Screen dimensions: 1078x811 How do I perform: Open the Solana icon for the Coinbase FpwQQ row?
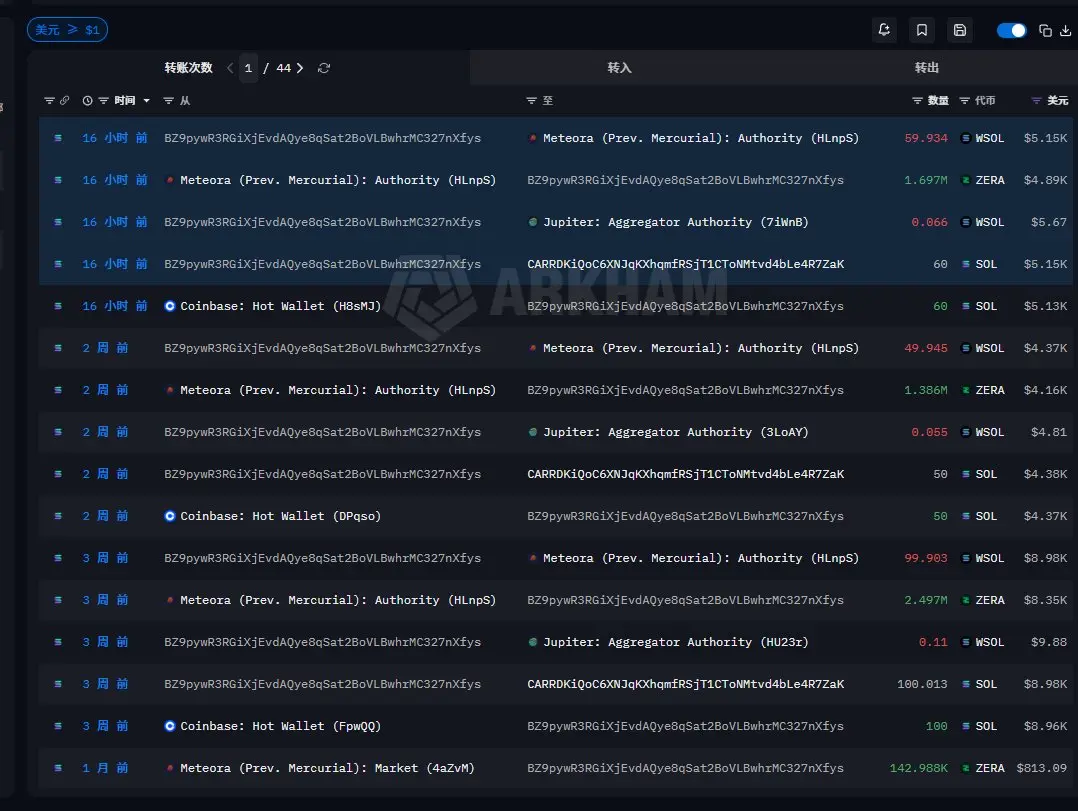[58, 726]
